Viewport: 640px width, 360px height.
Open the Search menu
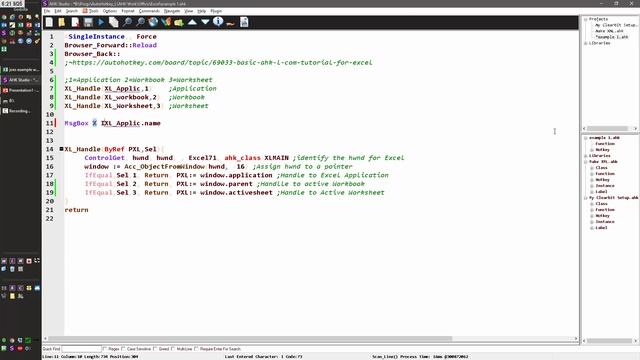(71, 11)
